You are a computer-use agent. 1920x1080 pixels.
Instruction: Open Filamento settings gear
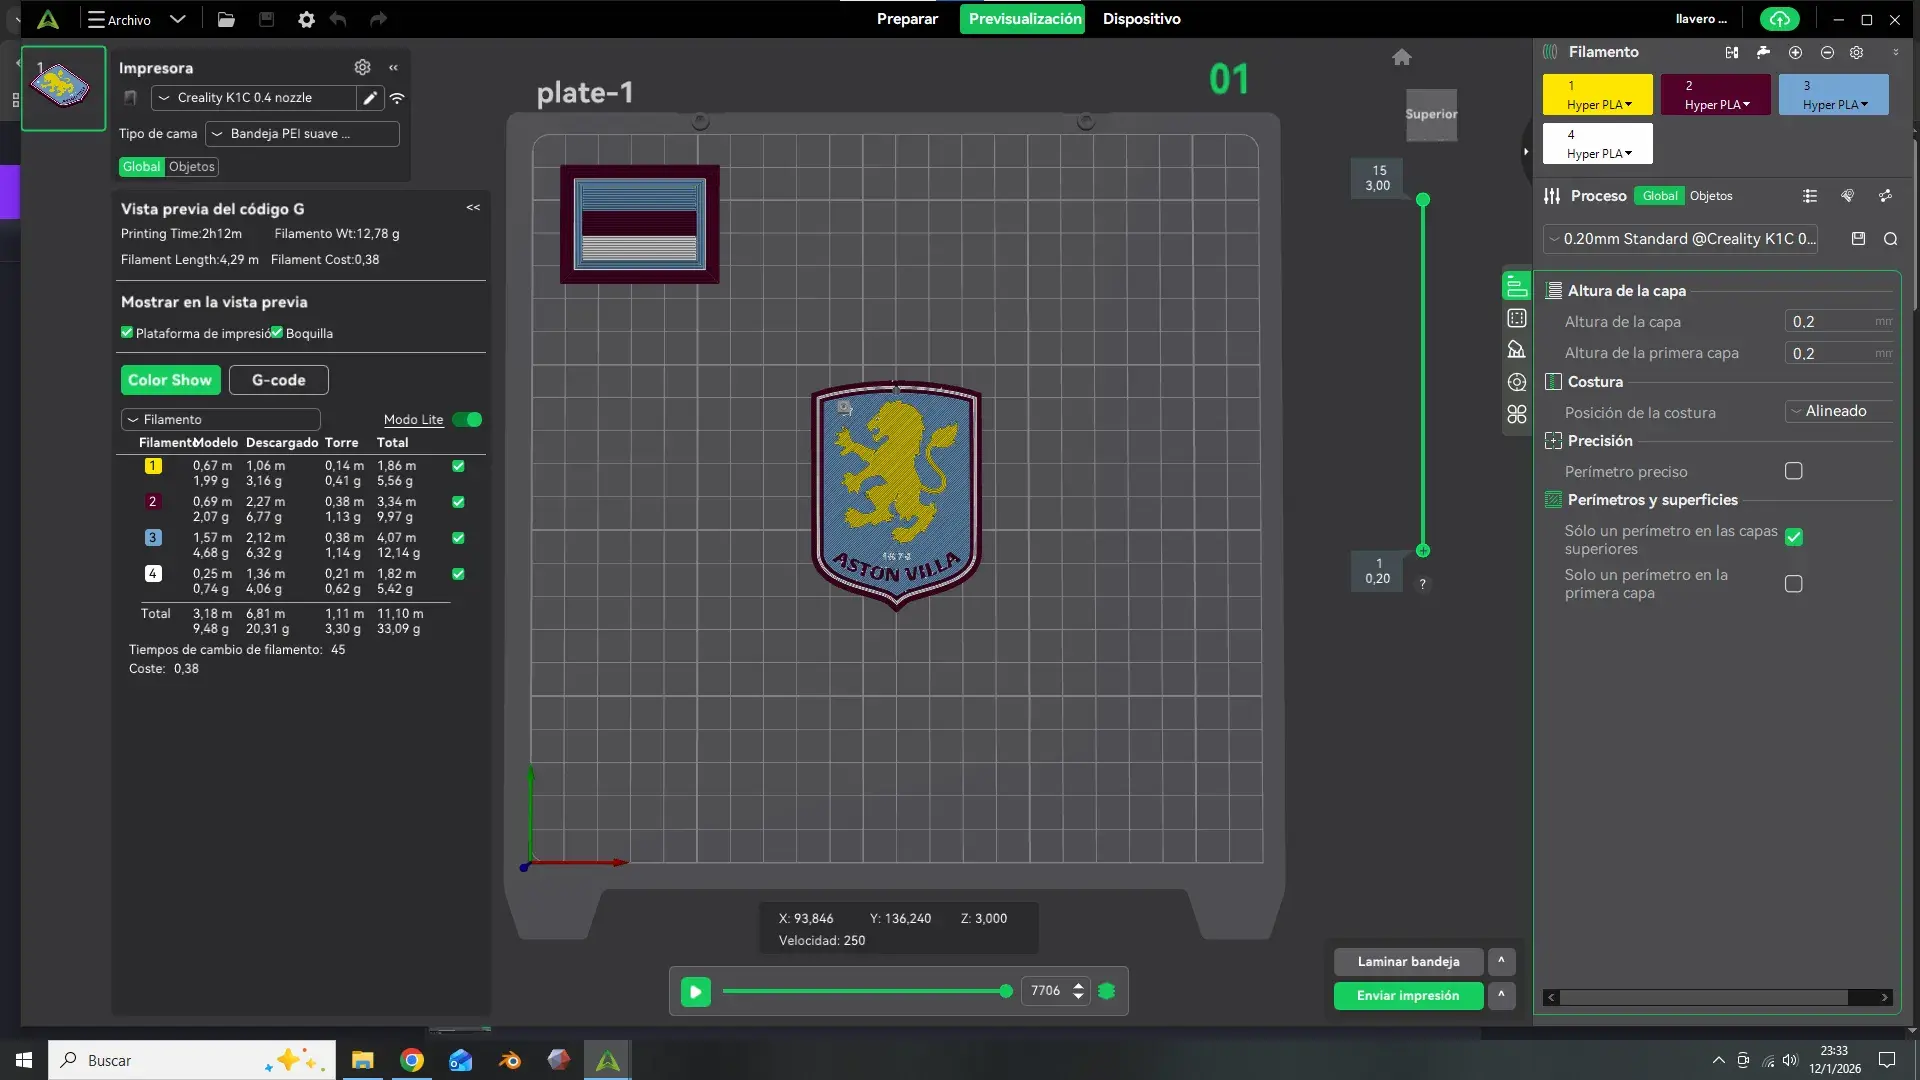(x=1857, y=52)
